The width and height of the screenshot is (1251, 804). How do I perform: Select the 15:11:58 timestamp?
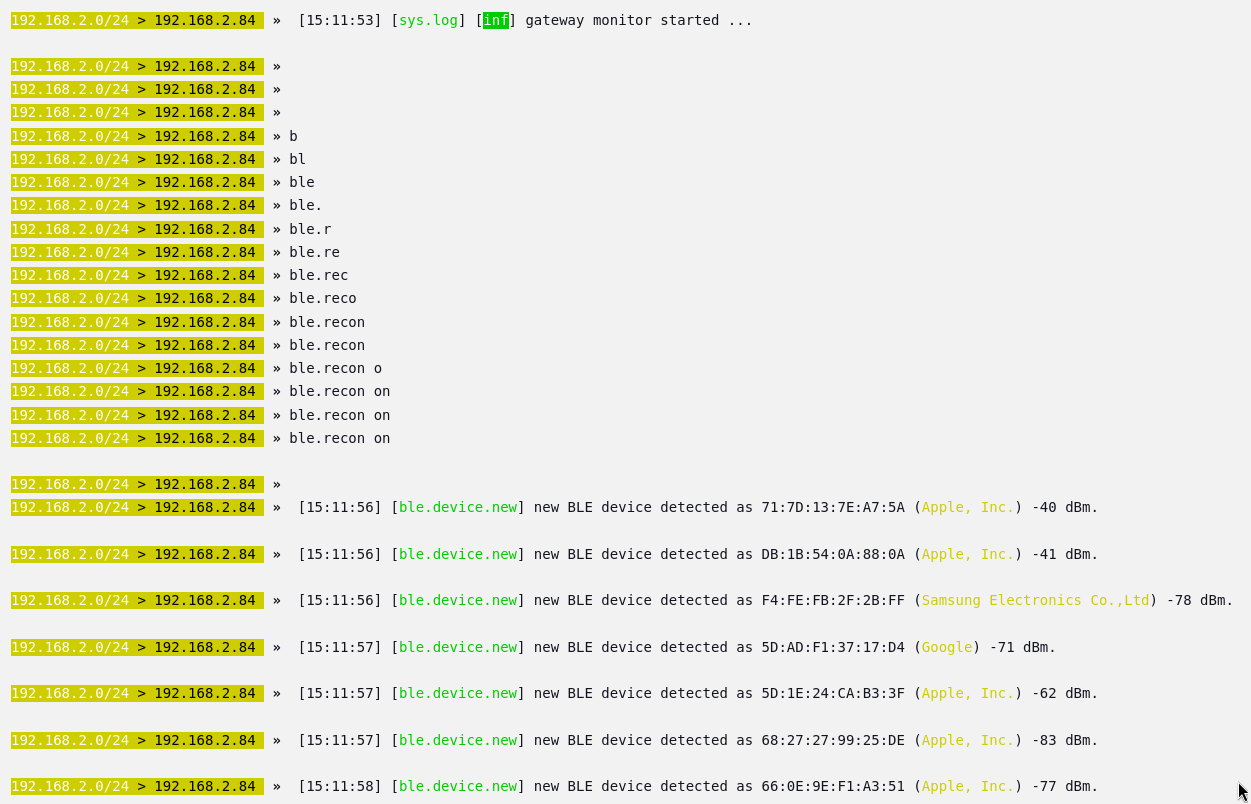(340, 786)
